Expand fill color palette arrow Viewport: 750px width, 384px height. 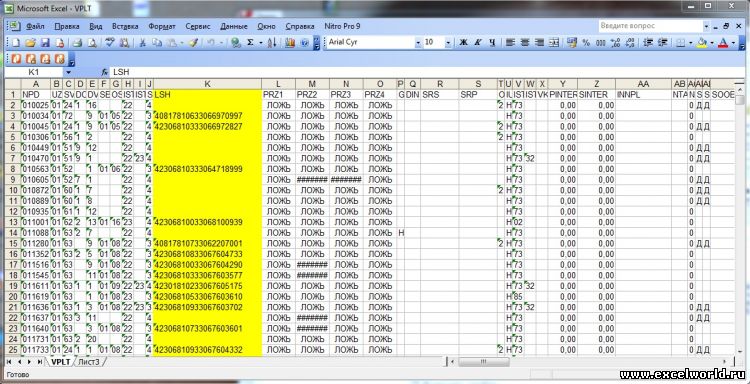tap(712, 43)
